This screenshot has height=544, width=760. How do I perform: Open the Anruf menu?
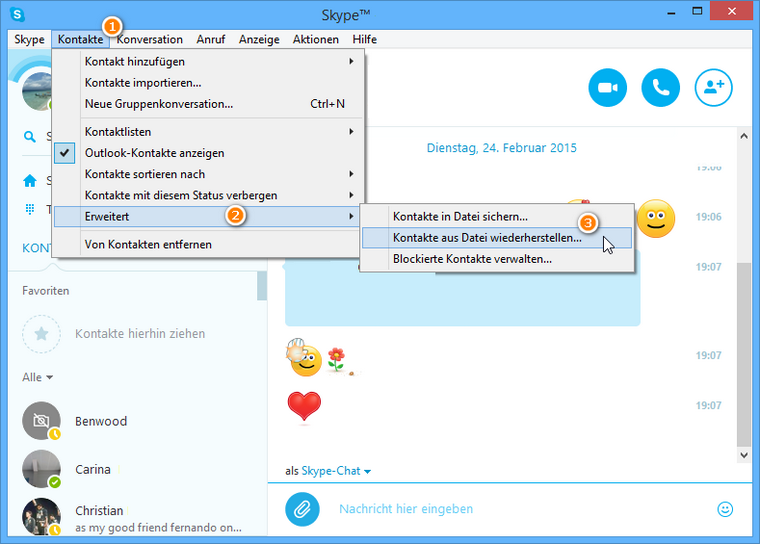pos(211,39)
